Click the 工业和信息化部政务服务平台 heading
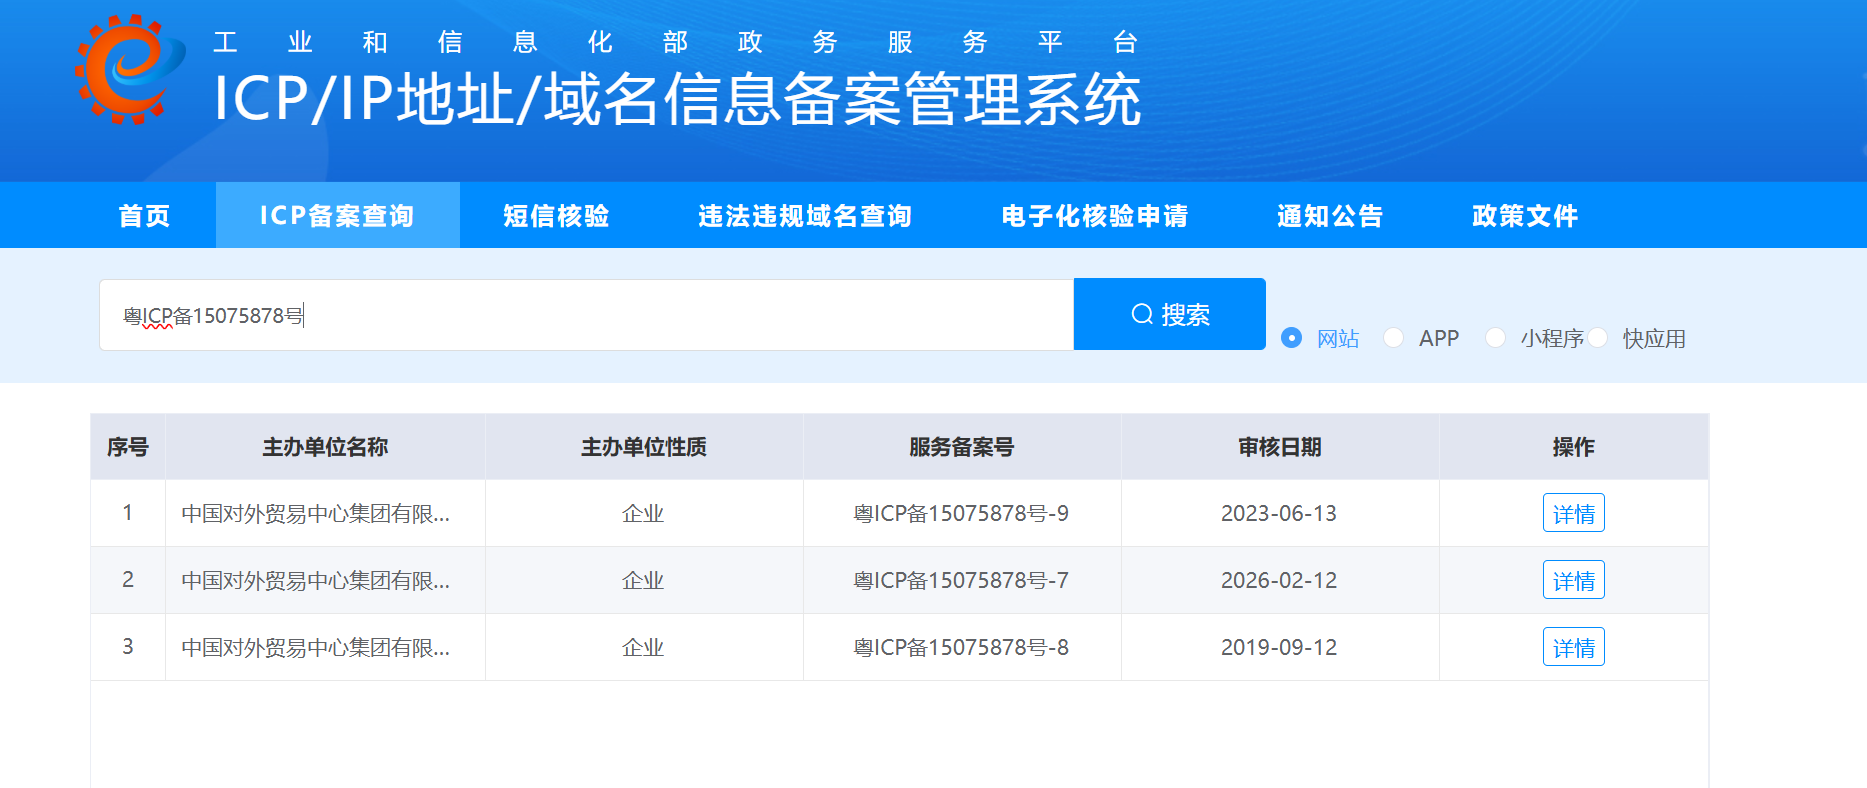This screenshot has width=1867, height=788. click(675, 42)
